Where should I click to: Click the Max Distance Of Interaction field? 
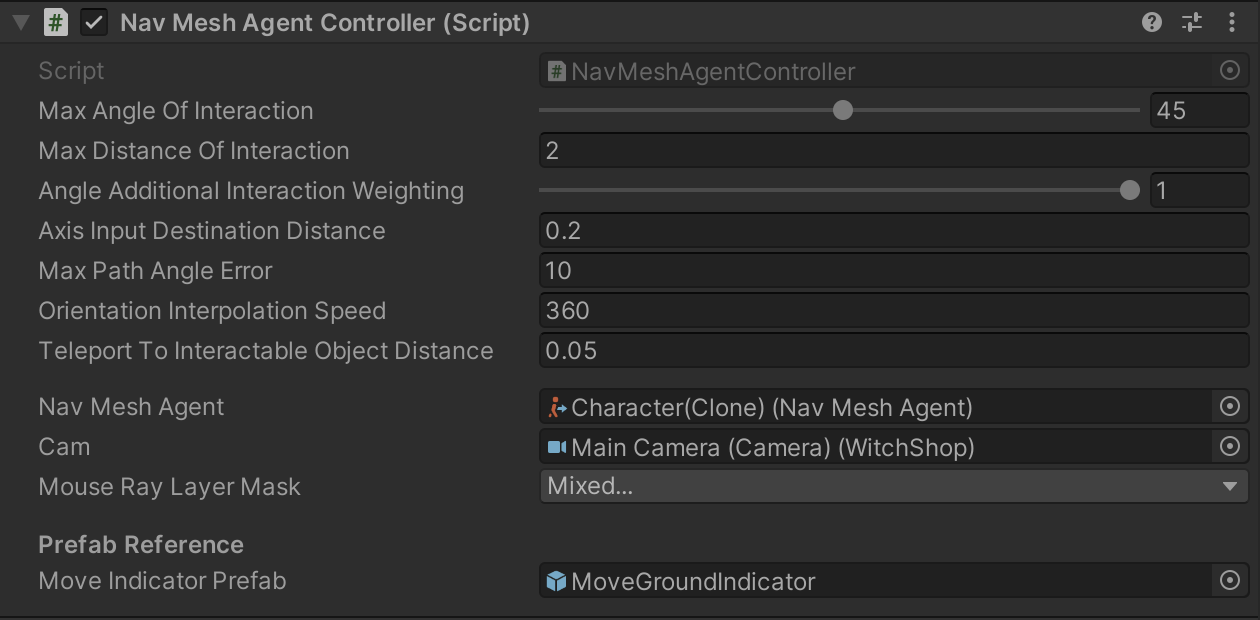(893, 151)
